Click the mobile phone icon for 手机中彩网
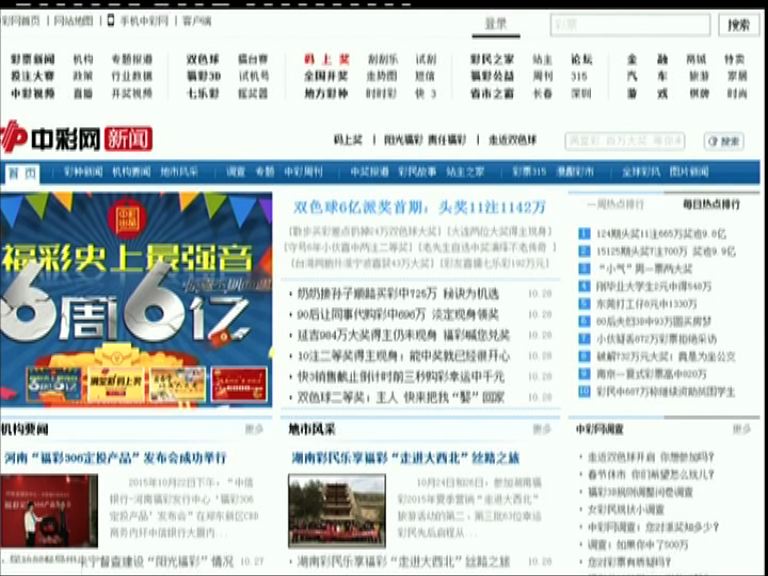Screen dimensions: 768x576 pyautogui.click(x=110, y=20)
